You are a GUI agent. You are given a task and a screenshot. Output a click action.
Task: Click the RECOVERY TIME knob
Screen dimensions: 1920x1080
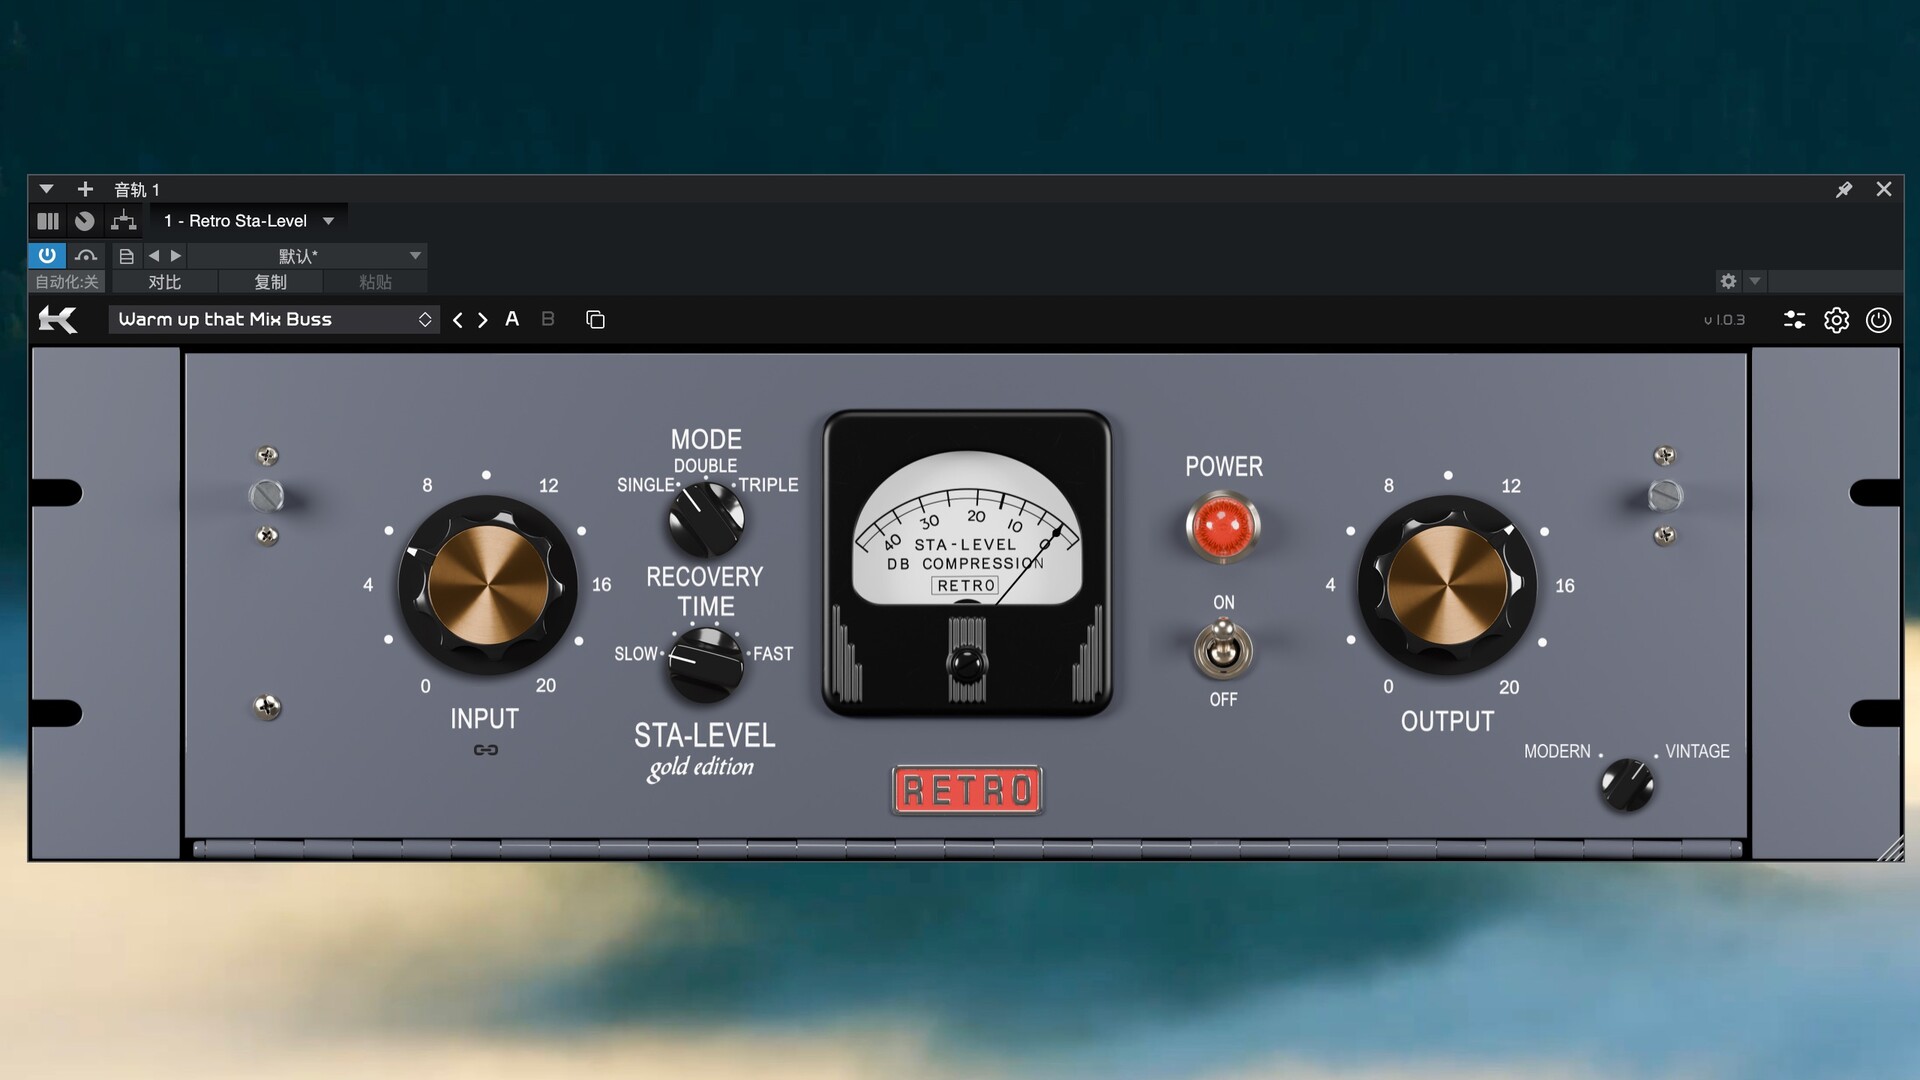coord(705,664)
